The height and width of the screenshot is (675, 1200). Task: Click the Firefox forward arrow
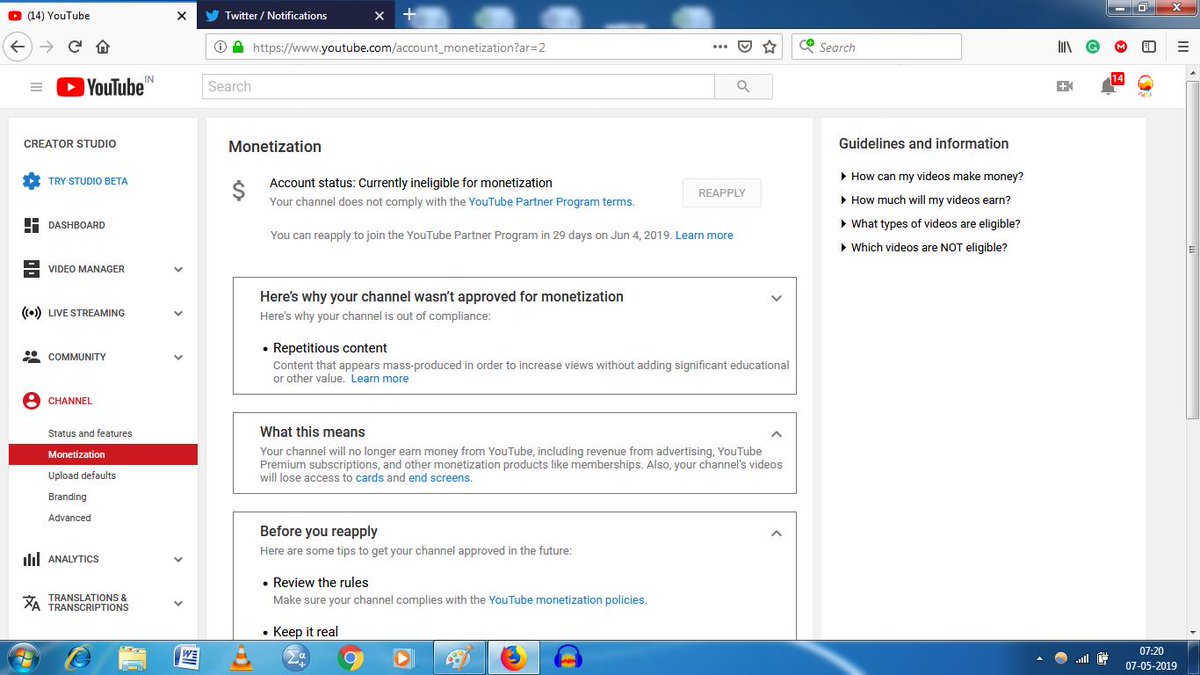47,47
